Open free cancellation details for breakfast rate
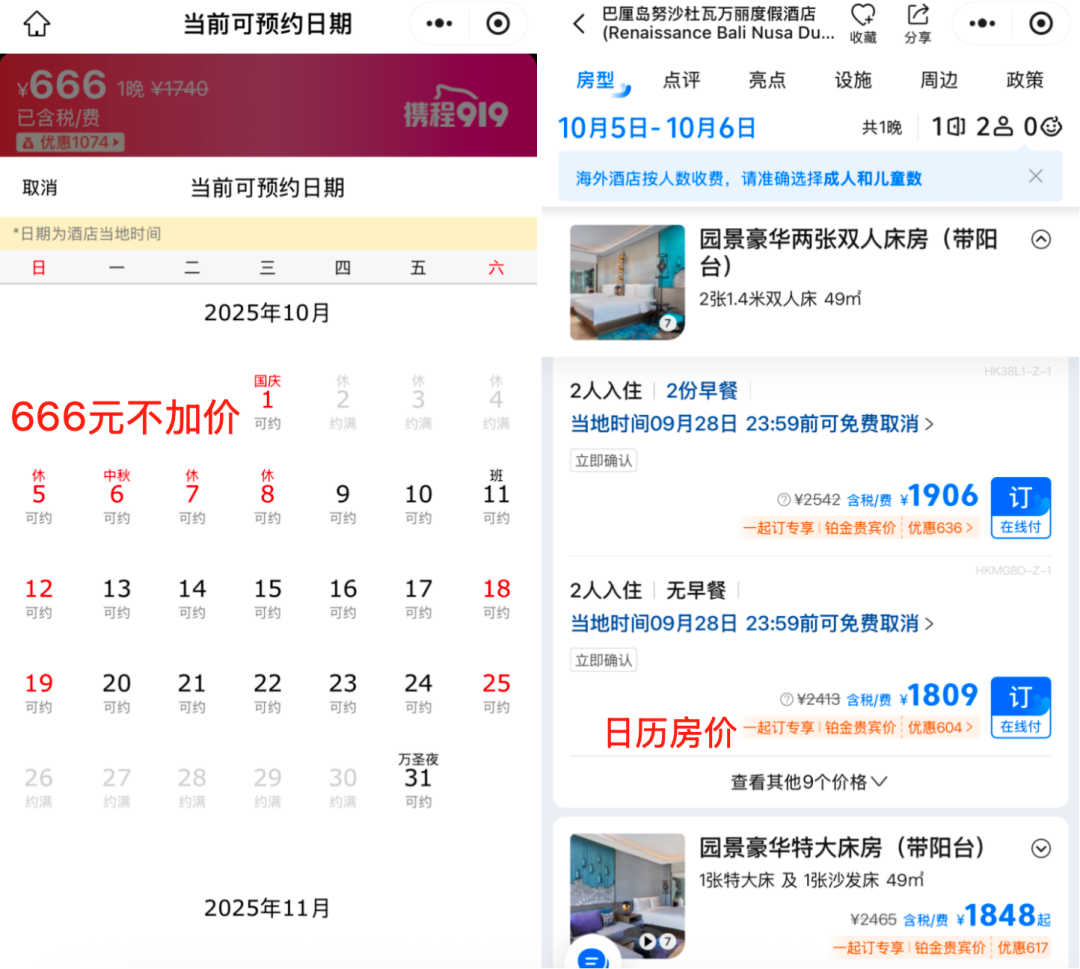This screenshot has height=969, width=1080. tap(752, 424)
